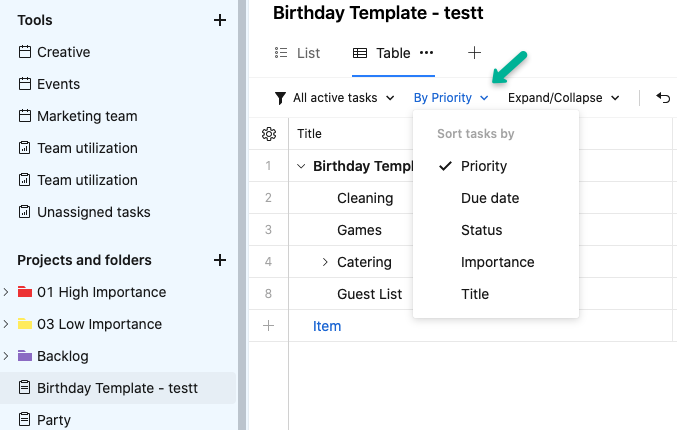Screen dimensions: 677x430
Task: Open the Expand/Collapse dropdown
Action: pyautogui.click(x=564, y=98)
